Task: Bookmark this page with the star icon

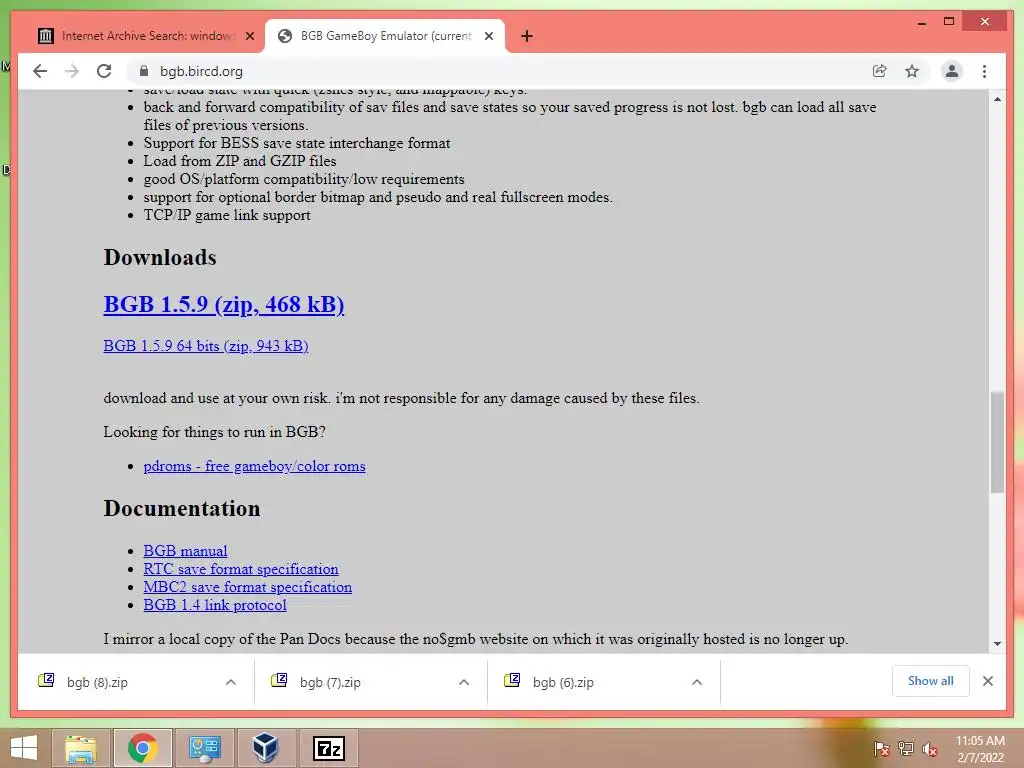Action: 912,71
